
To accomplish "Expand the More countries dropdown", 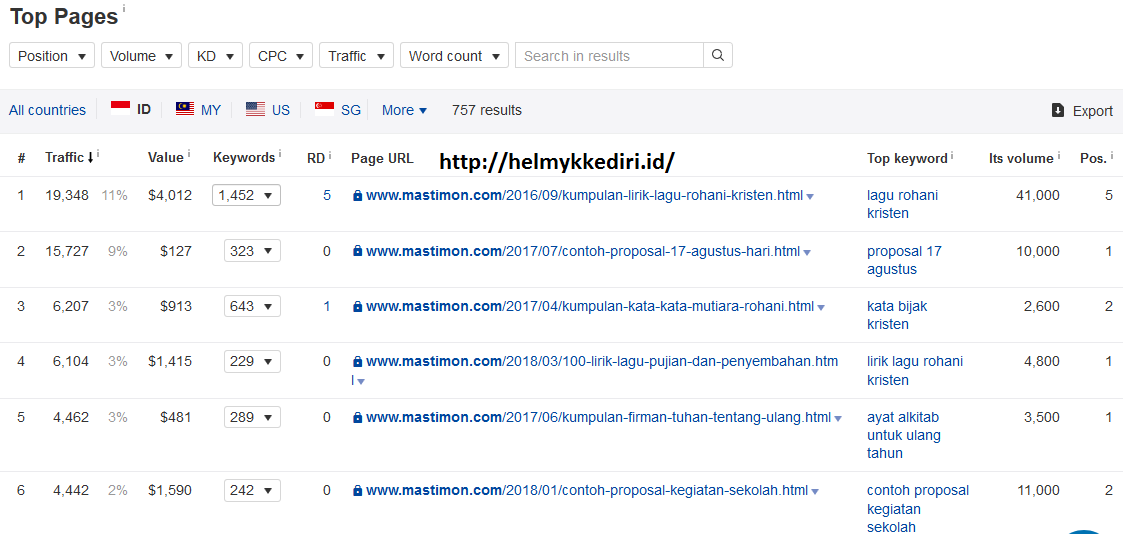I will pyautogui.click(x=405, y=110).
